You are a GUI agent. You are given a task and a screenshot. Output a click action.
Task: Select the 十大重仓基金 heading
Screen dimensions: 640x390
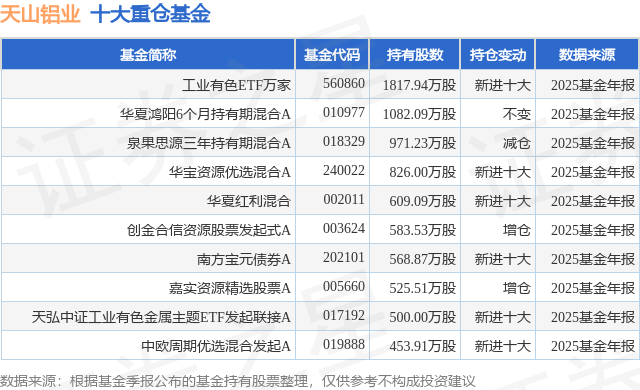coord(150,14)
